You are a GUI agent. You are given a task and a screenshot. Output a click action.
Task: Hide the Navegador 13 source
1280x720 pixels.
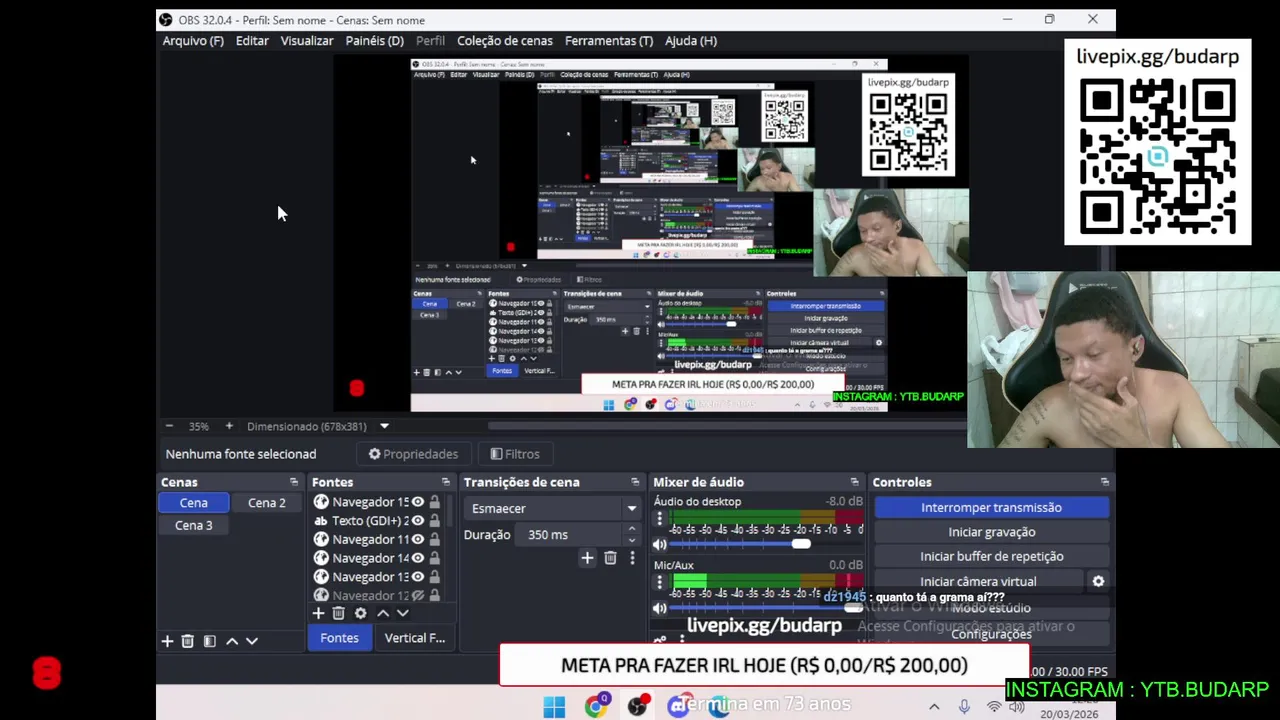pyautogui.click(x=418, y=577)
